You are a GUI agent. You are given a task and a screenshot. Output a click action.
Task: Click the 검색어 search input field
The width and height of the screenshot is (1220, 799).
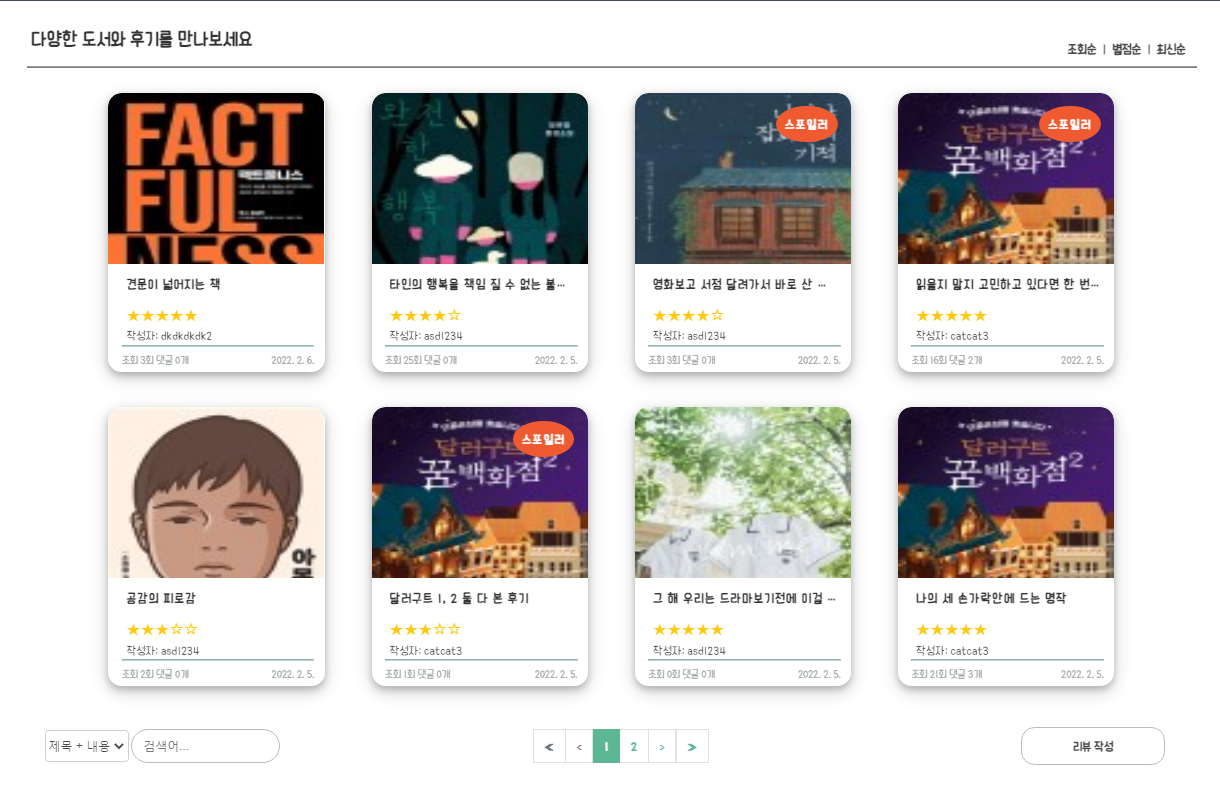click(x=205, y=746)
